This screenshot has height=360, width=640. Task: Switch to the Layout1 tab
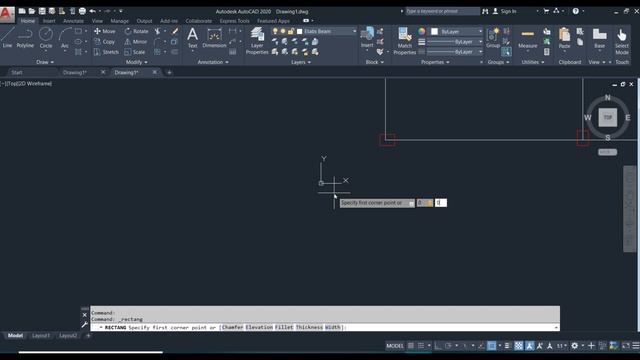click(x=40, y=336)
